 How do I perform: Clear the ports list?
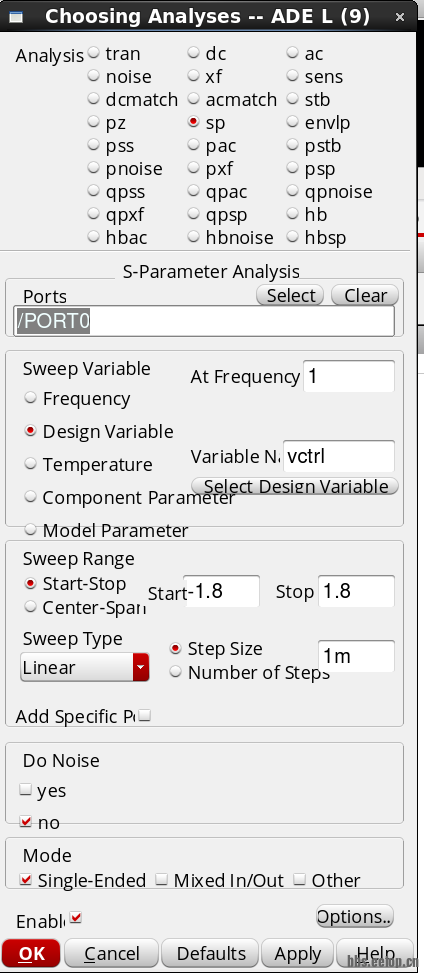(365, 295)
